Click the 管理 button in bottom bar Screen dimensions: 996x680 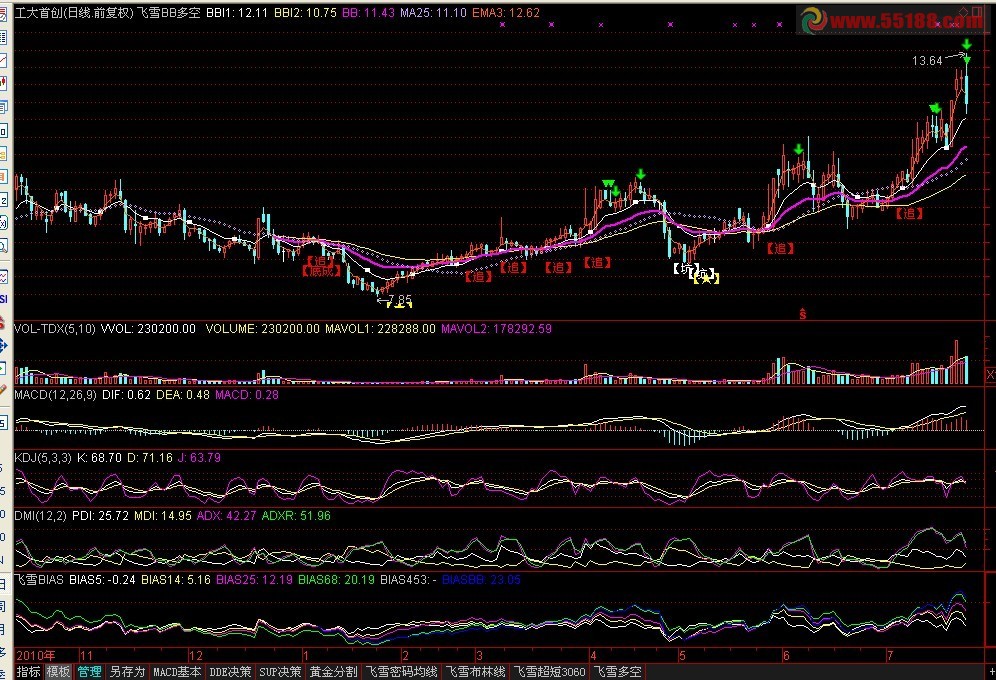coord(90,672)
